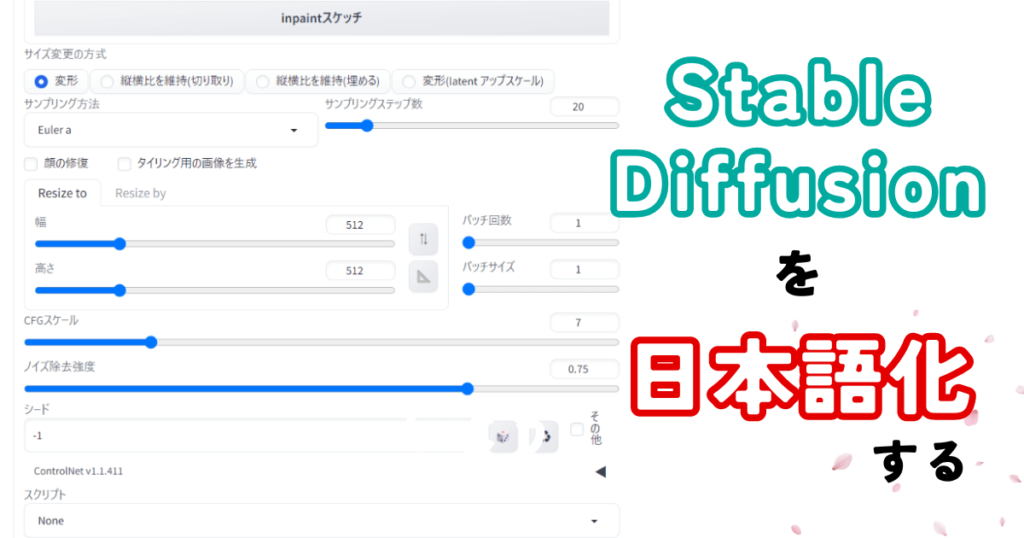Click the サンプリングステップ数 slider handle
This screenshot has width=1024, height=538.
(367, 125)
